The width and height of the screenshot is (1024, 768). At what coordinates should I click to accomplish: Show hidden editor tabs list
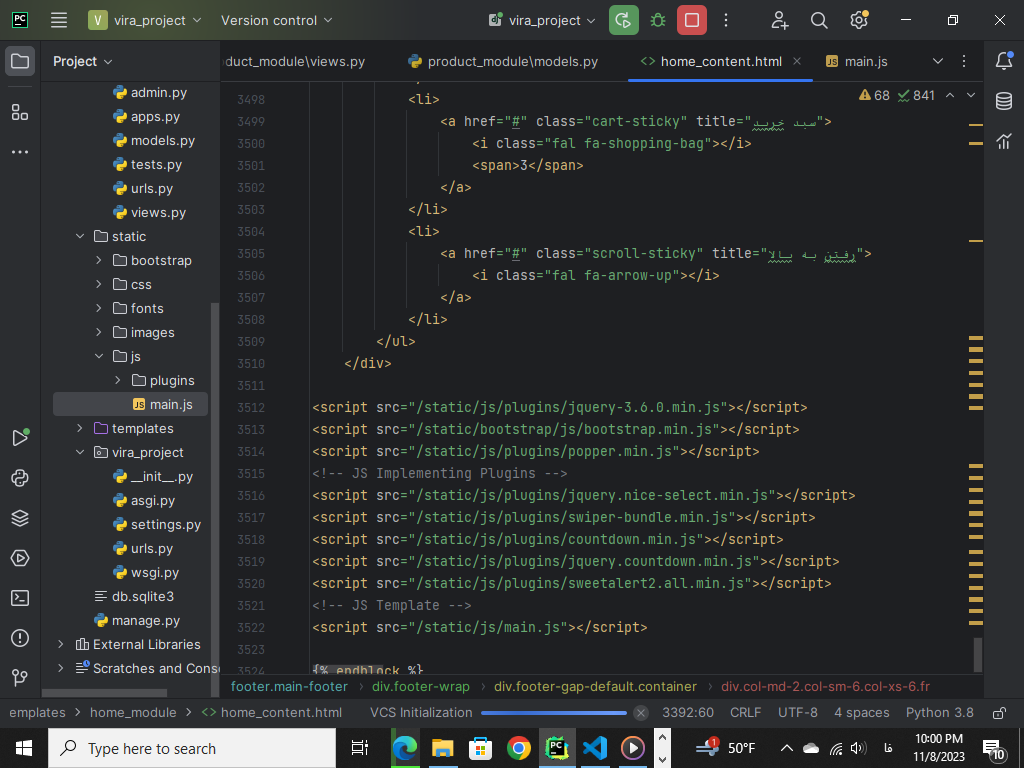pyautogui.click(x=938, y=61)
